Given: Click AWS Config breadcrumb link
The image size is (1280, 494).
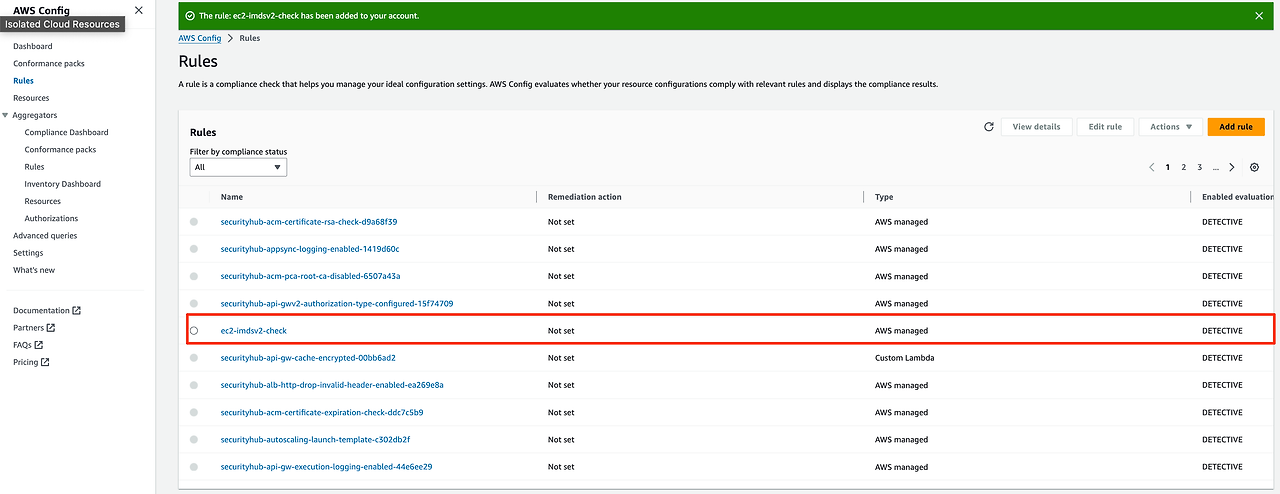Looking at the screenshot, I should [200, 38].
